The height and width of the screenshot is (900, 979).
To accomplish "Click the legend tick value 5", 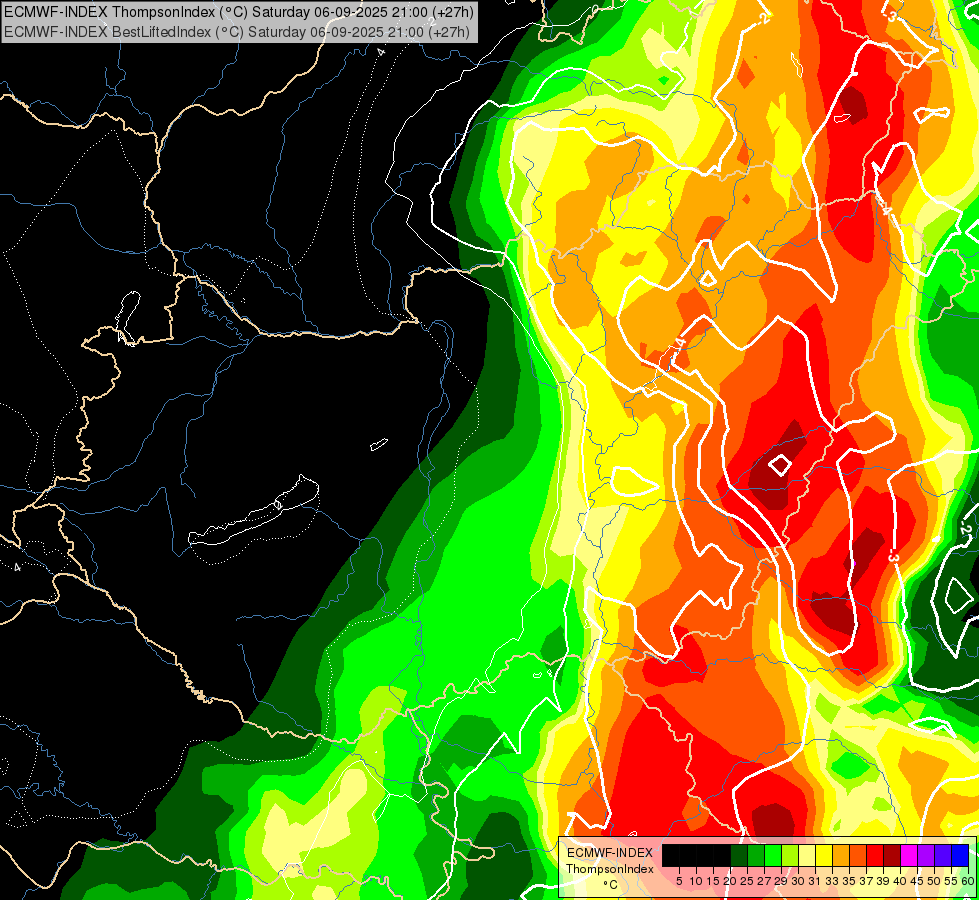I will (679, 881).
